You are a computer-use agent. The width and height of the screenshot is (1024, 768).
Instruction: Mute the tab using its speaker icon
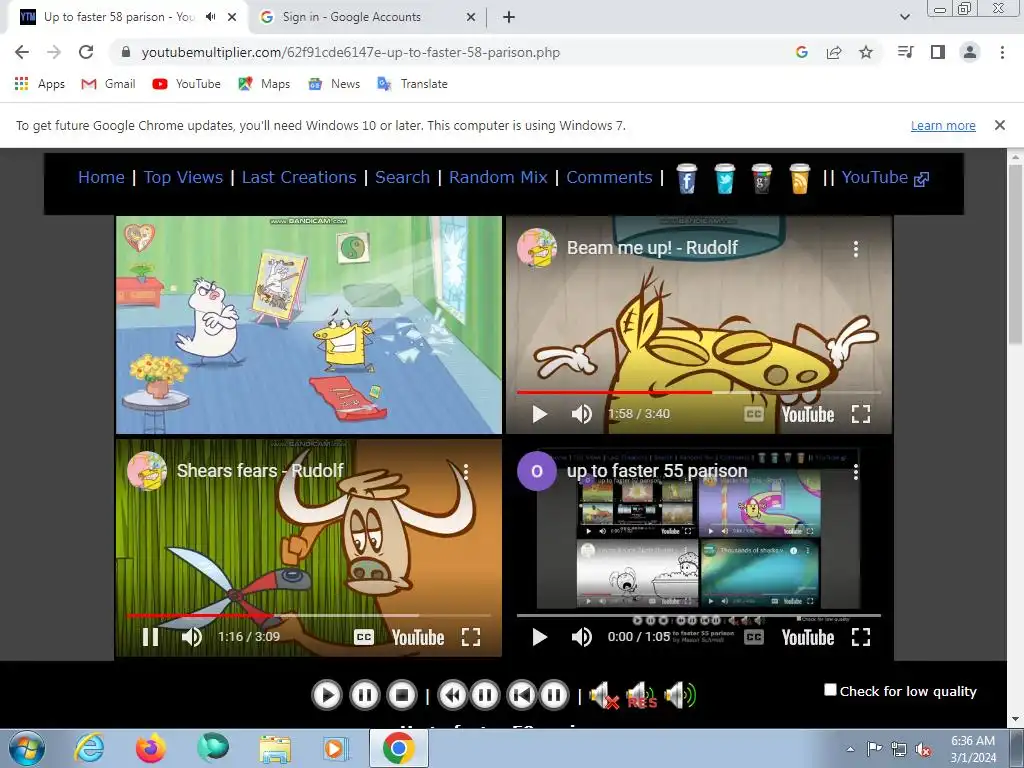pyautogui.click(x=210, y=17)
